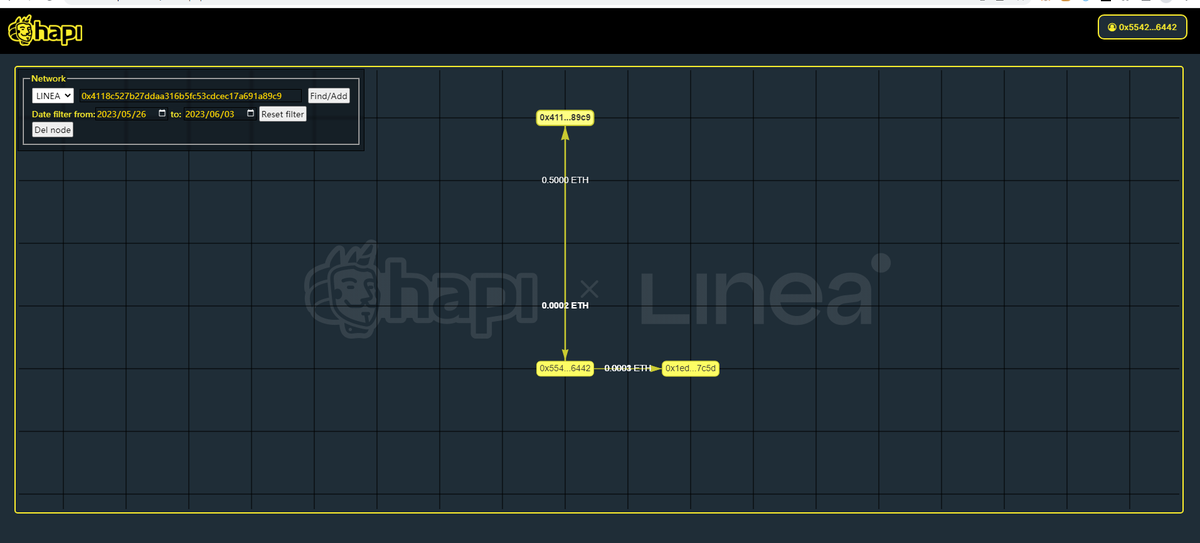Select the graph node 0x1ed...7c5d
The image size is (1200, 543).
point(691,369)
